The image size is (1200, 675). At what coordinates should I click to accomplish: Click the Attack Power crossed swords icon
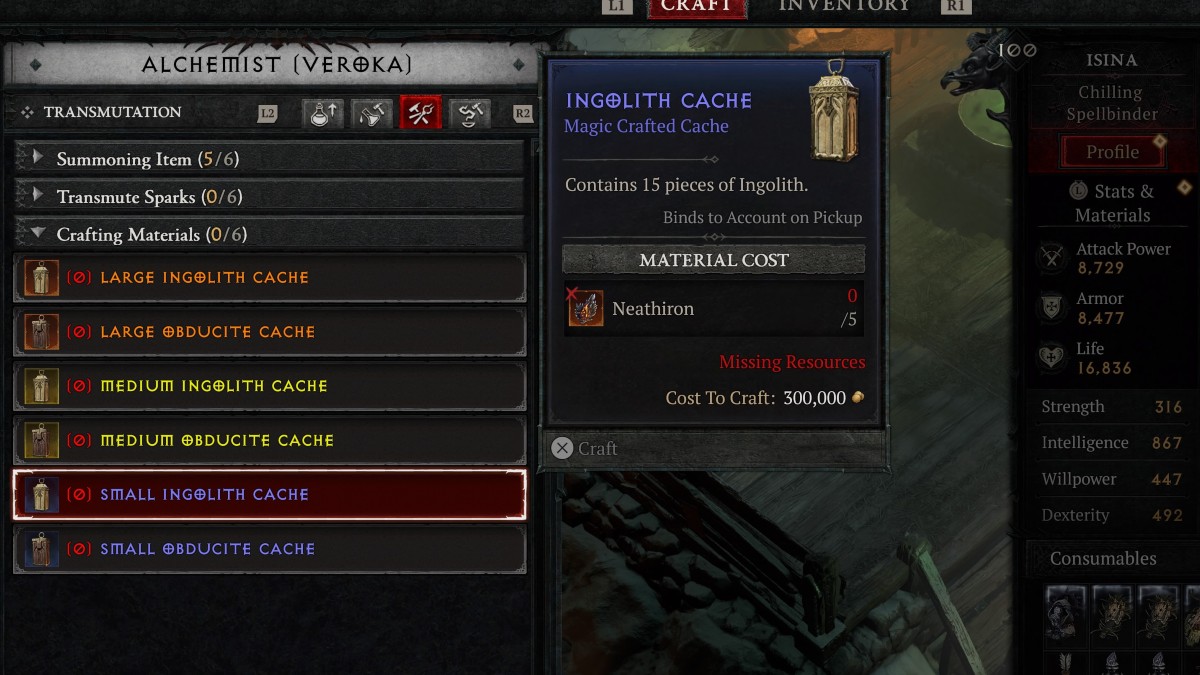(1052, 258)
